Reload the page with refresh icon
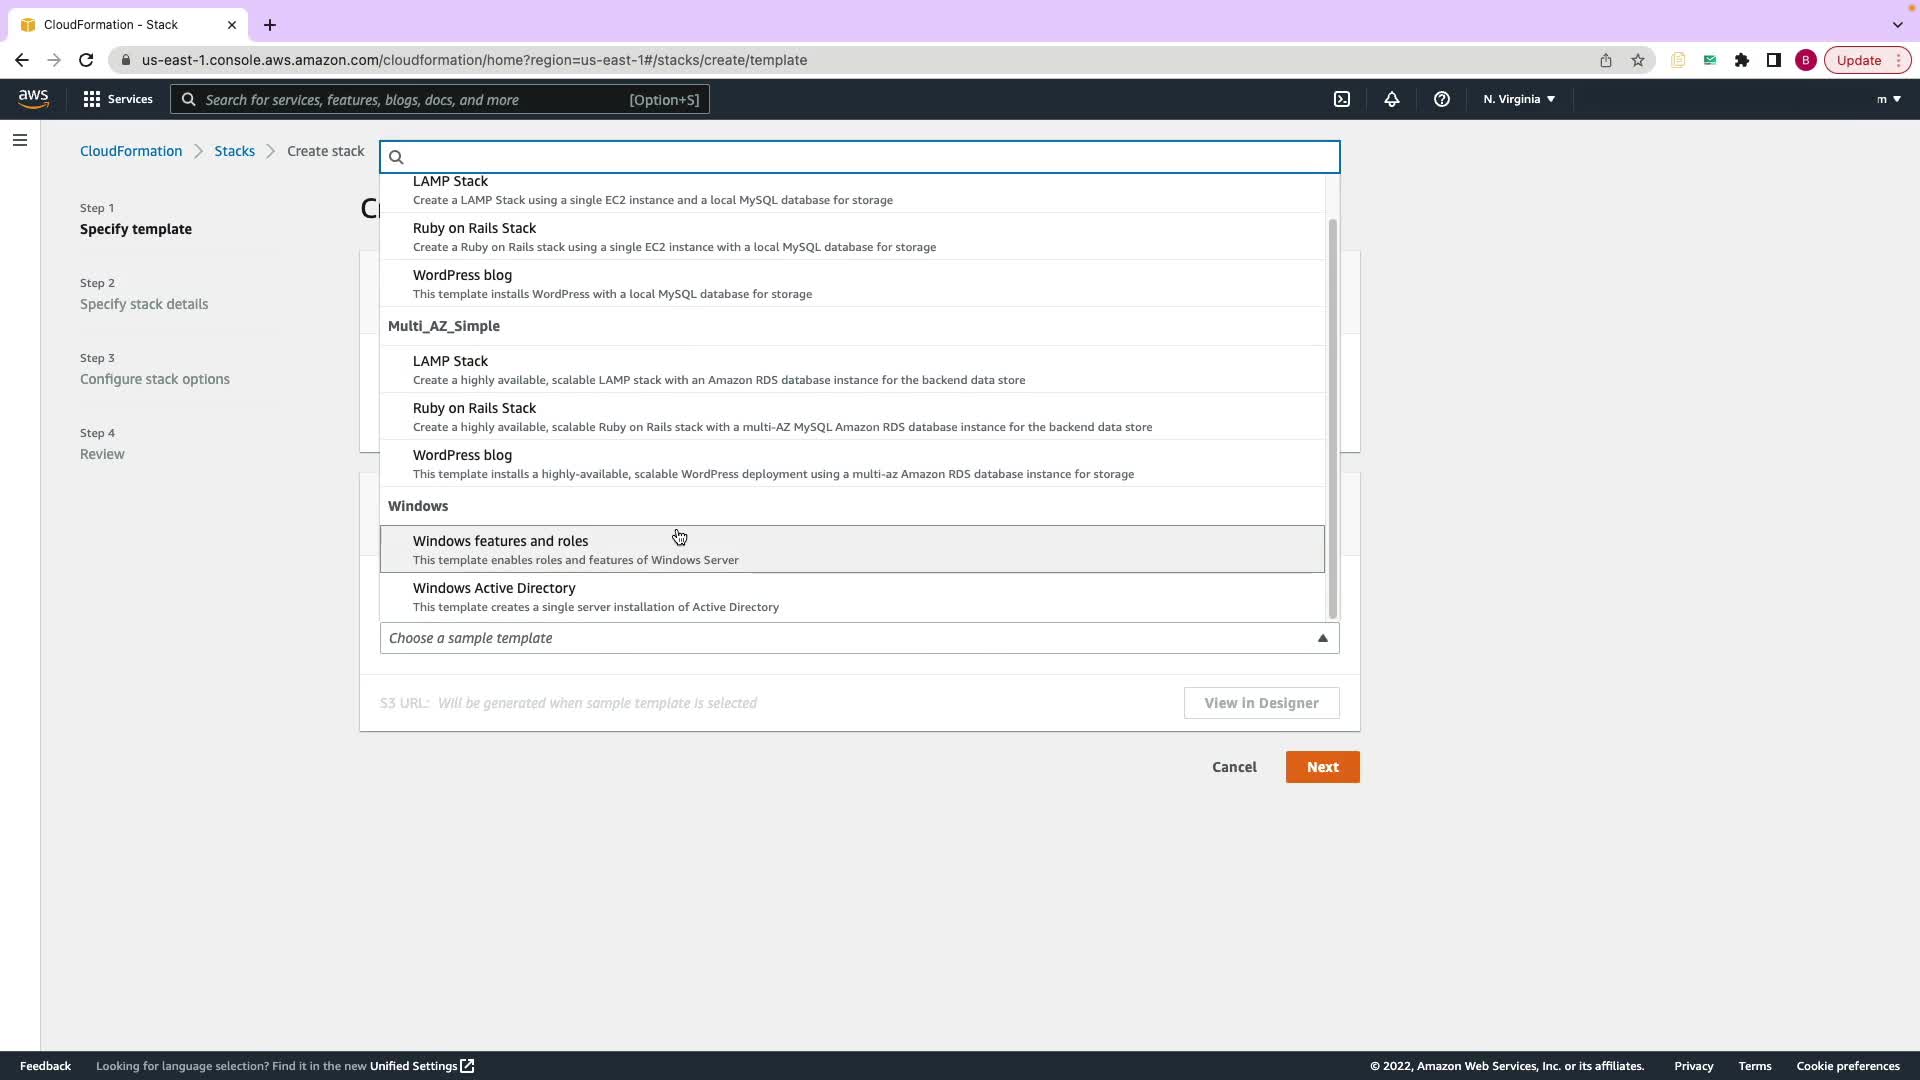 86,60
